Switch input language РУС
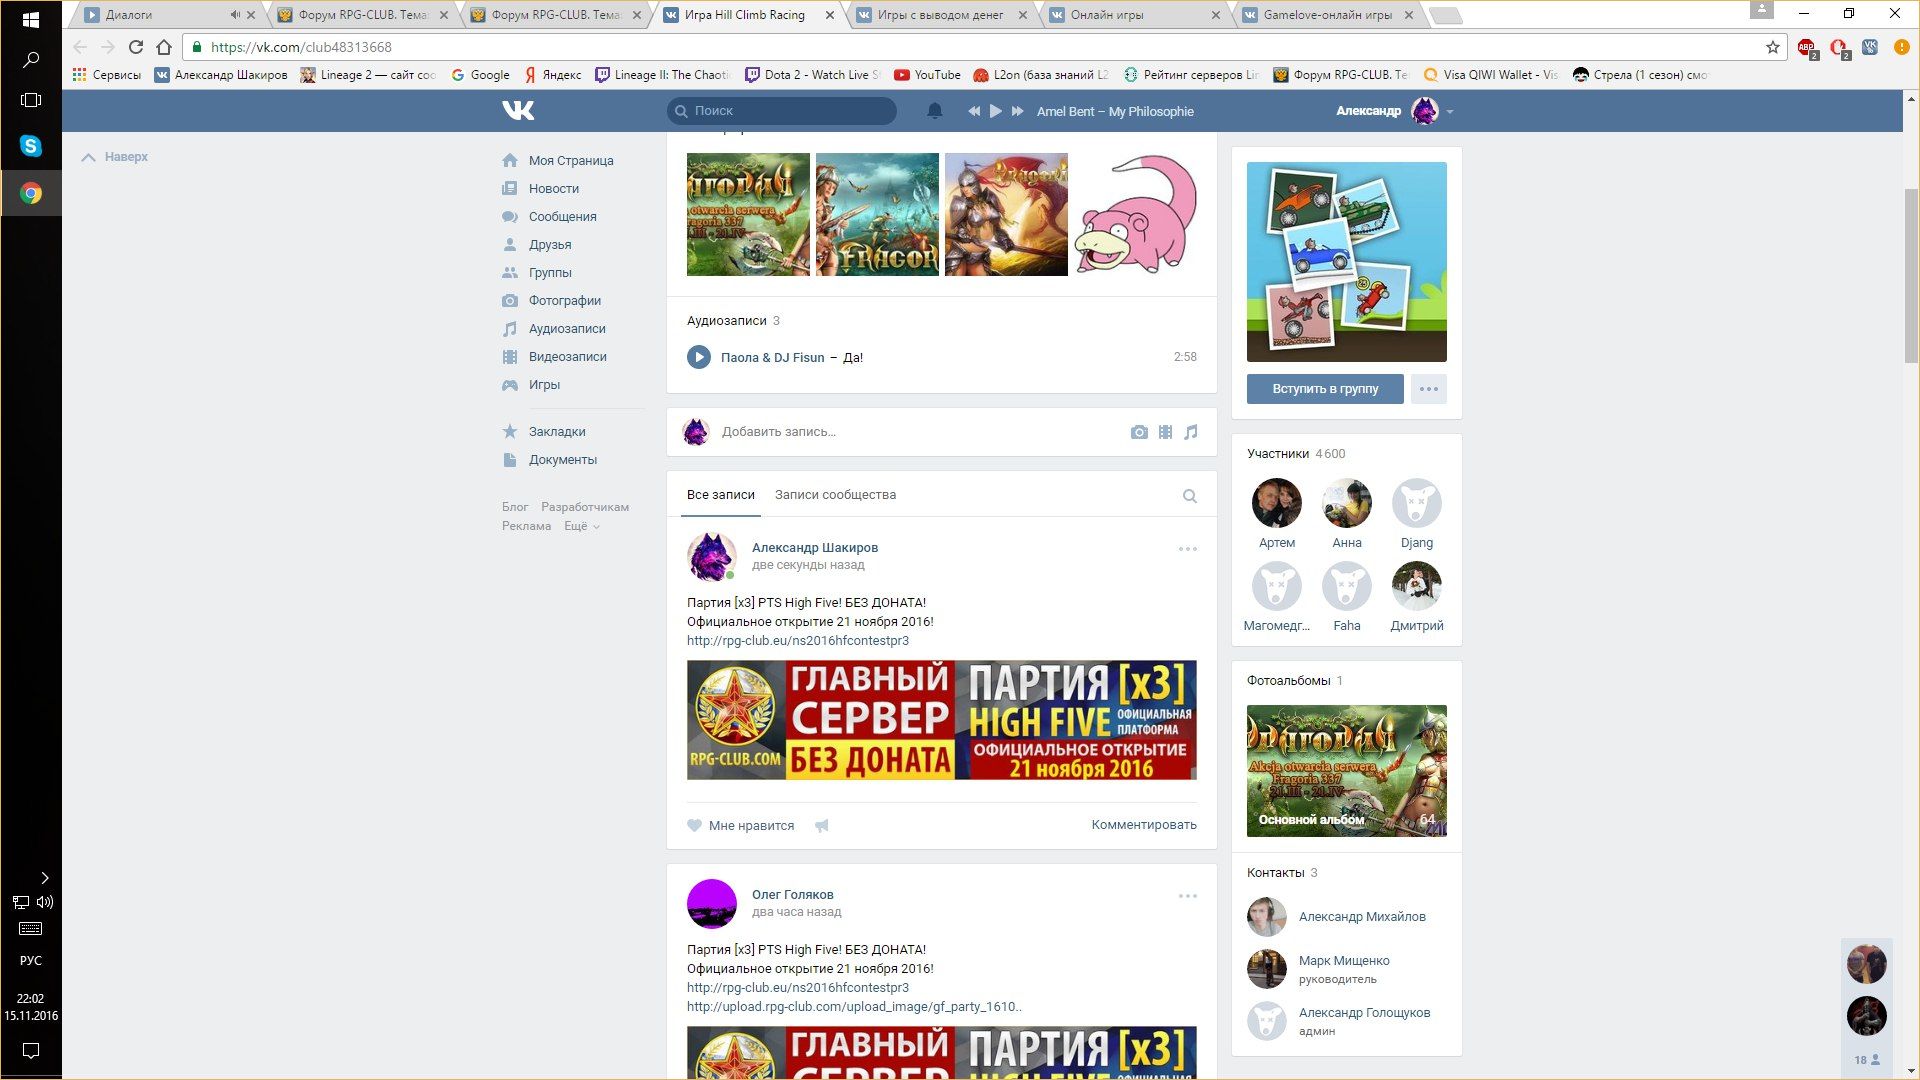Viewport: 1920px width, 1080px height. (x=31, y=961)
